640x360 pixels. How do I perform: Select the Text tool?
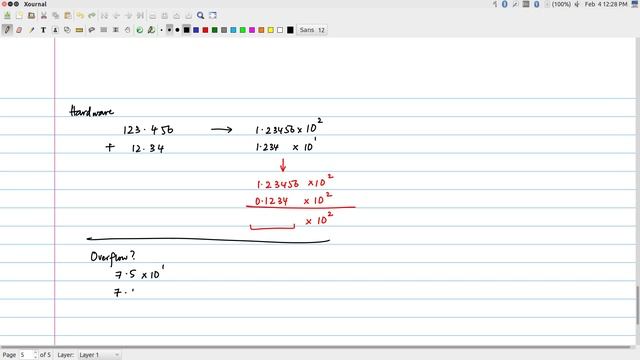click(x=43, y=30)
